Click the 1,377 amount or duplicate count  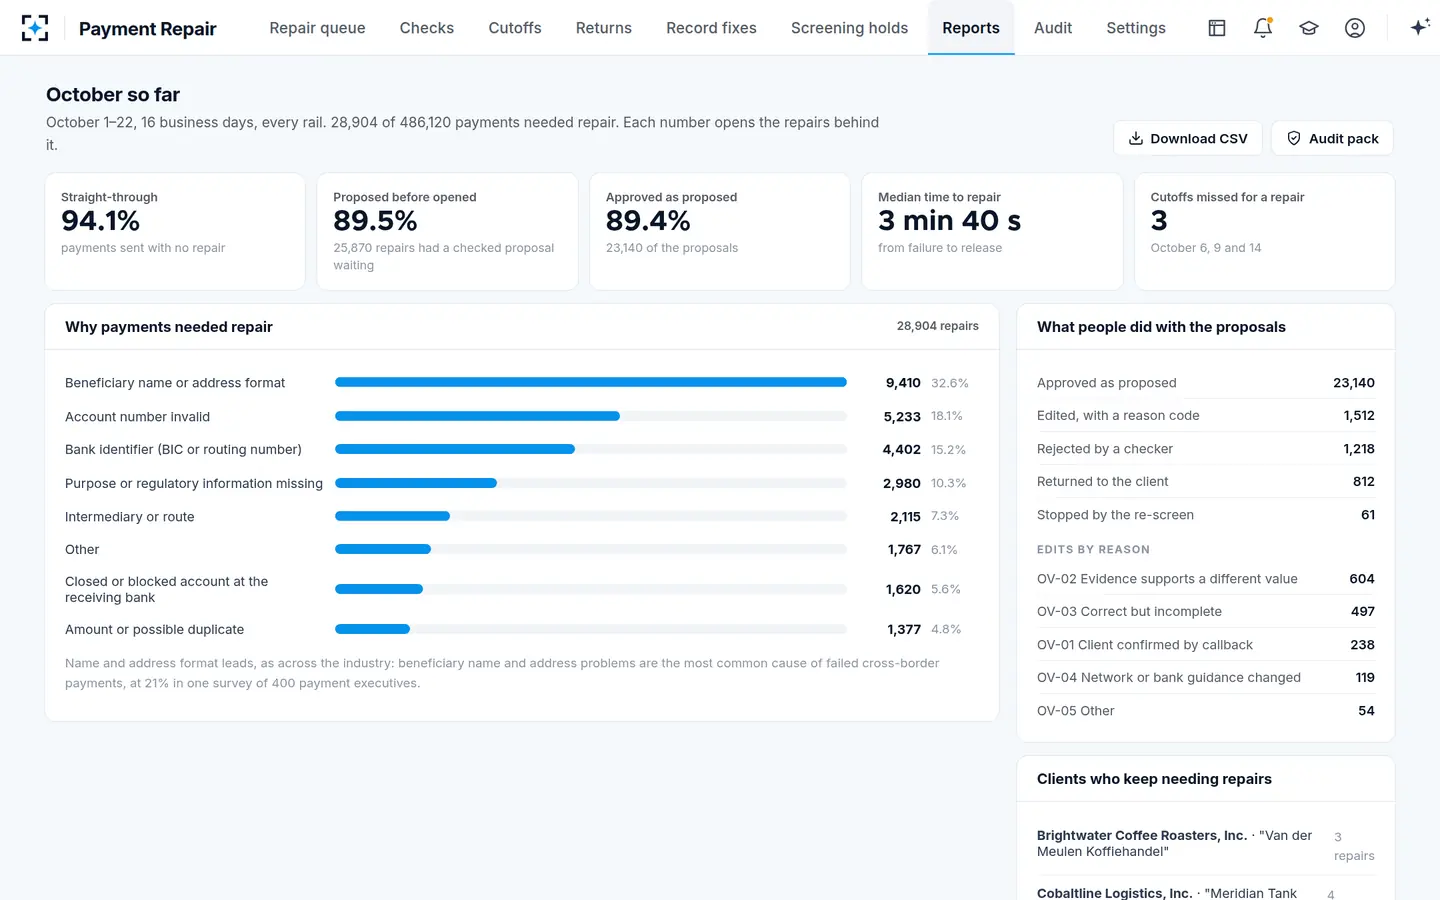tap(904, 629)
